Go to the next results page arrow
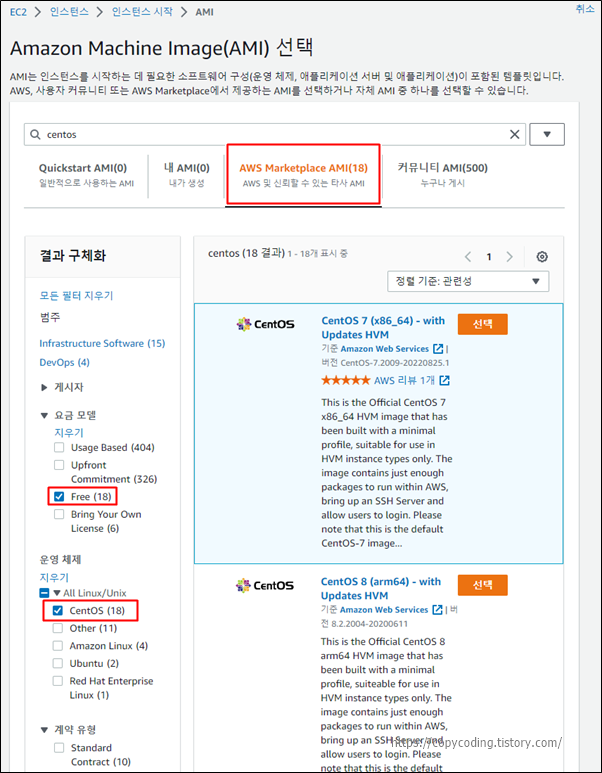This screenshot has height=773, width=602. [510, 257]
